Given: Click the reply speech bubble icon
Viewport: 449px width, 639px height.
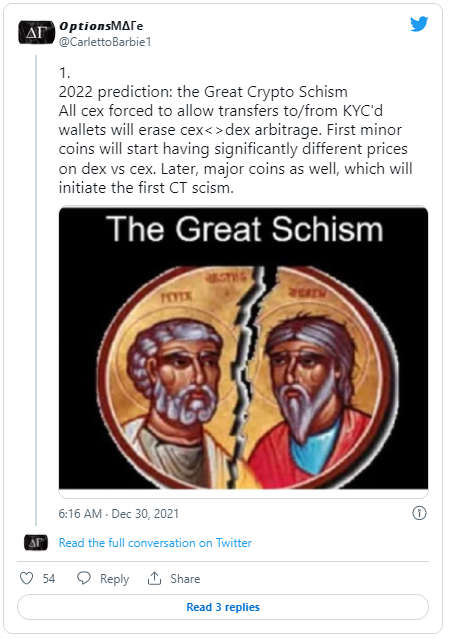Looking at the screenshot, I should [x=84, y=578].
